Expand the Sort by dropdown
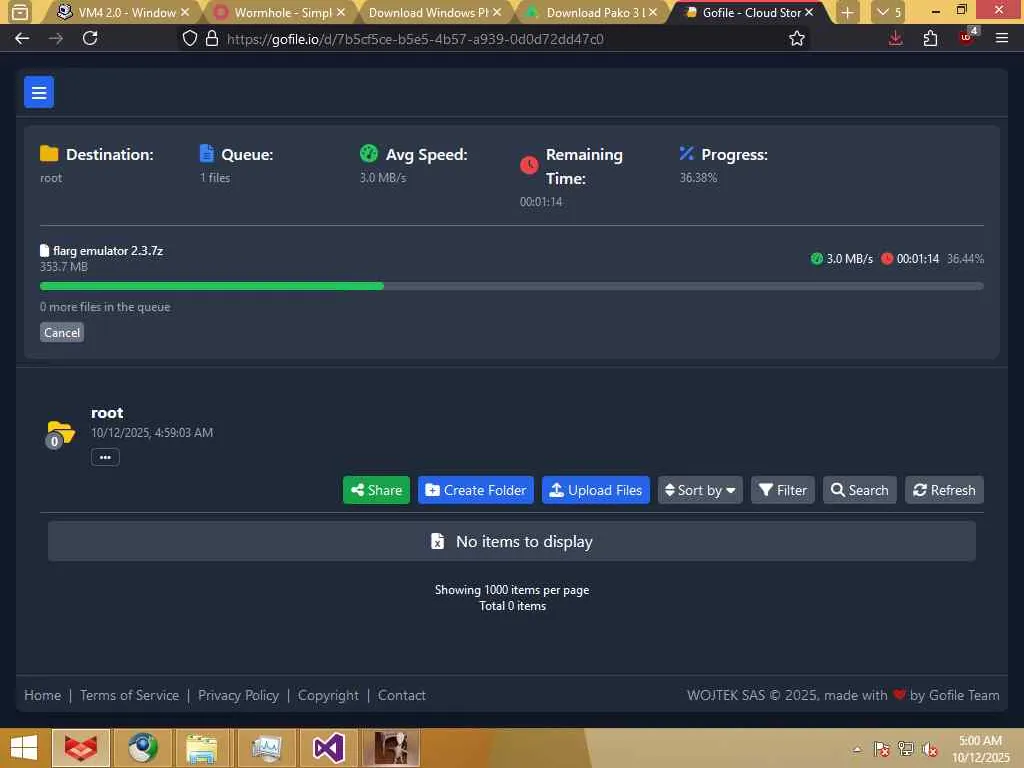The width and height of the screenshot is (1024, 768). pos(700,490)
